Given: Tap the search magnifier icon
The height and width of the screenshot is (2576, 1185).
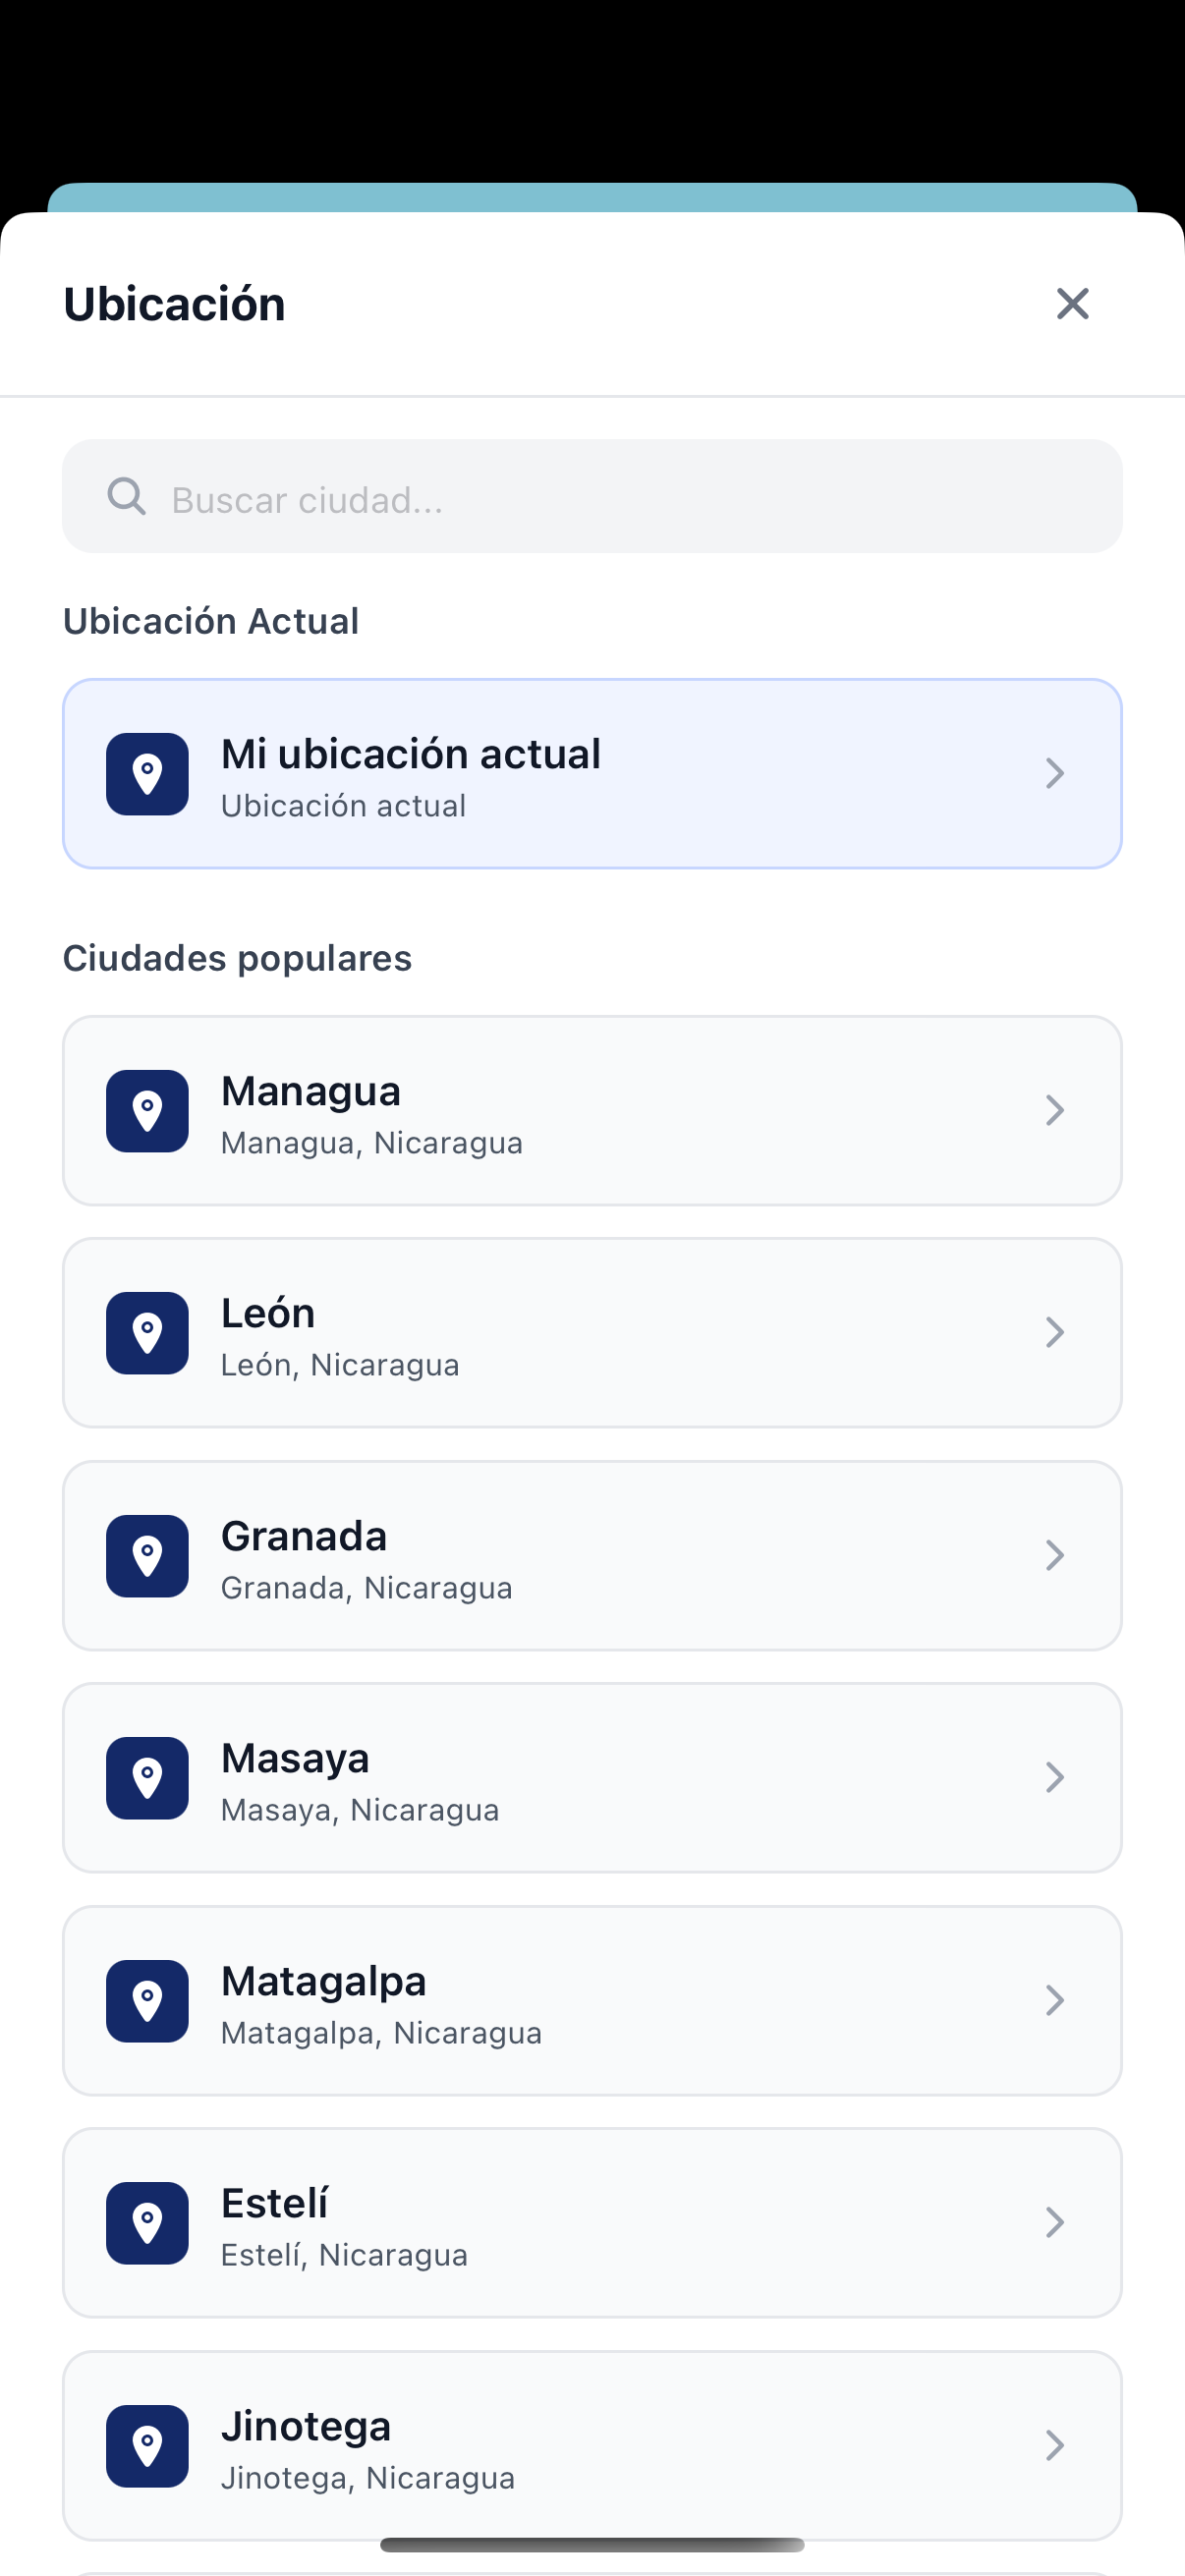Looking at the screenshot, I should (x=127, y=496).
